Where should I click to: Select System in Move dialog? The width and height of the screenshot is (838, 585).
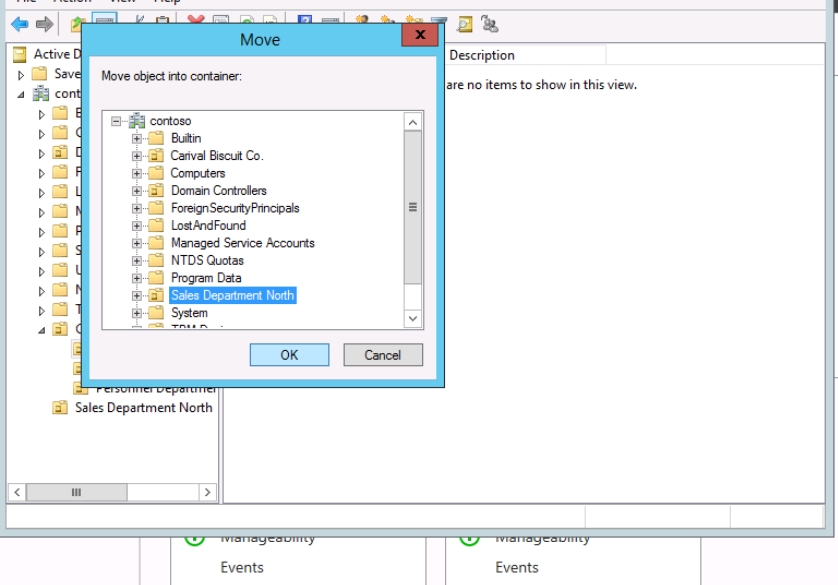[189, 313]
